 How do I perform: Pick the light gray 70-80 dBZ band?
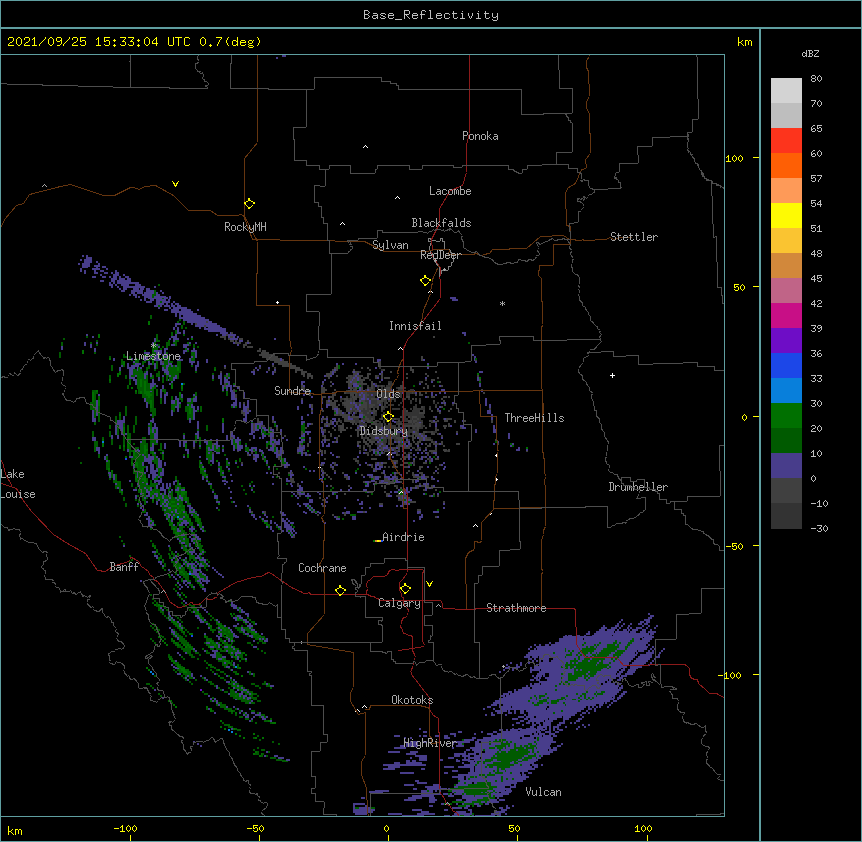[786, 90]
